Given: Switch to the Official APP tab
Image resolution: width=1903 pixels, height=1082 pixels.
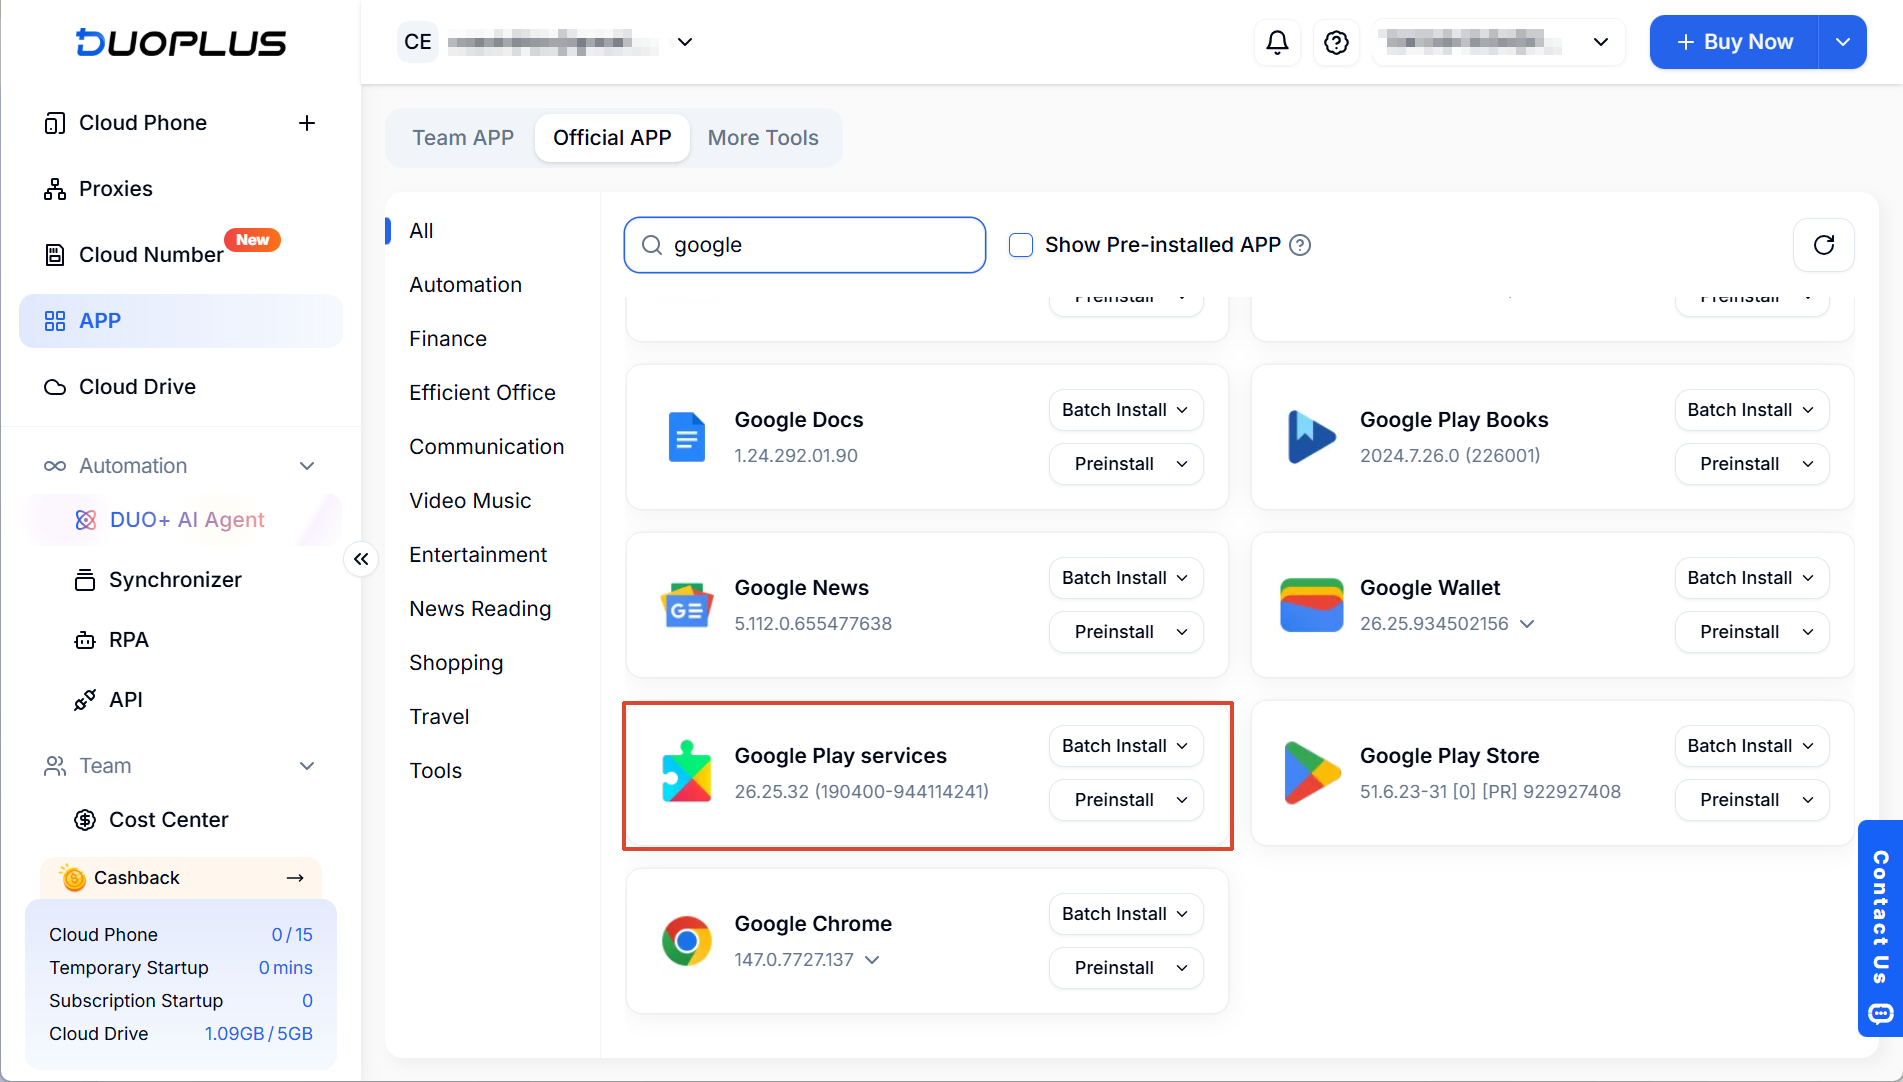Looking at the screenshot, I should click(x=612, y=138).
